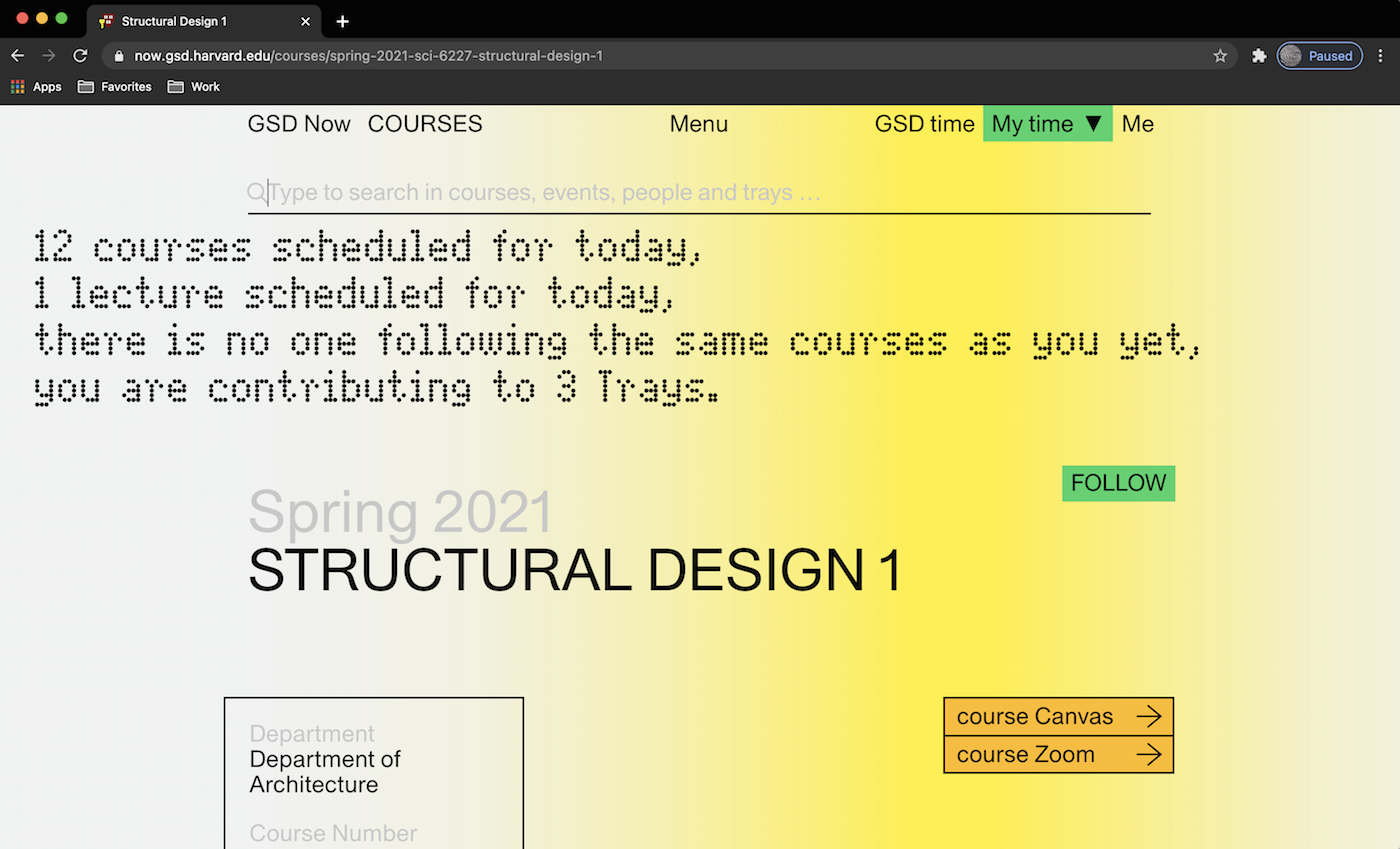Viewport: 1400px width, 849px height.
Task: Navigate to COURSES in the navigation bar
Action: 425,124
